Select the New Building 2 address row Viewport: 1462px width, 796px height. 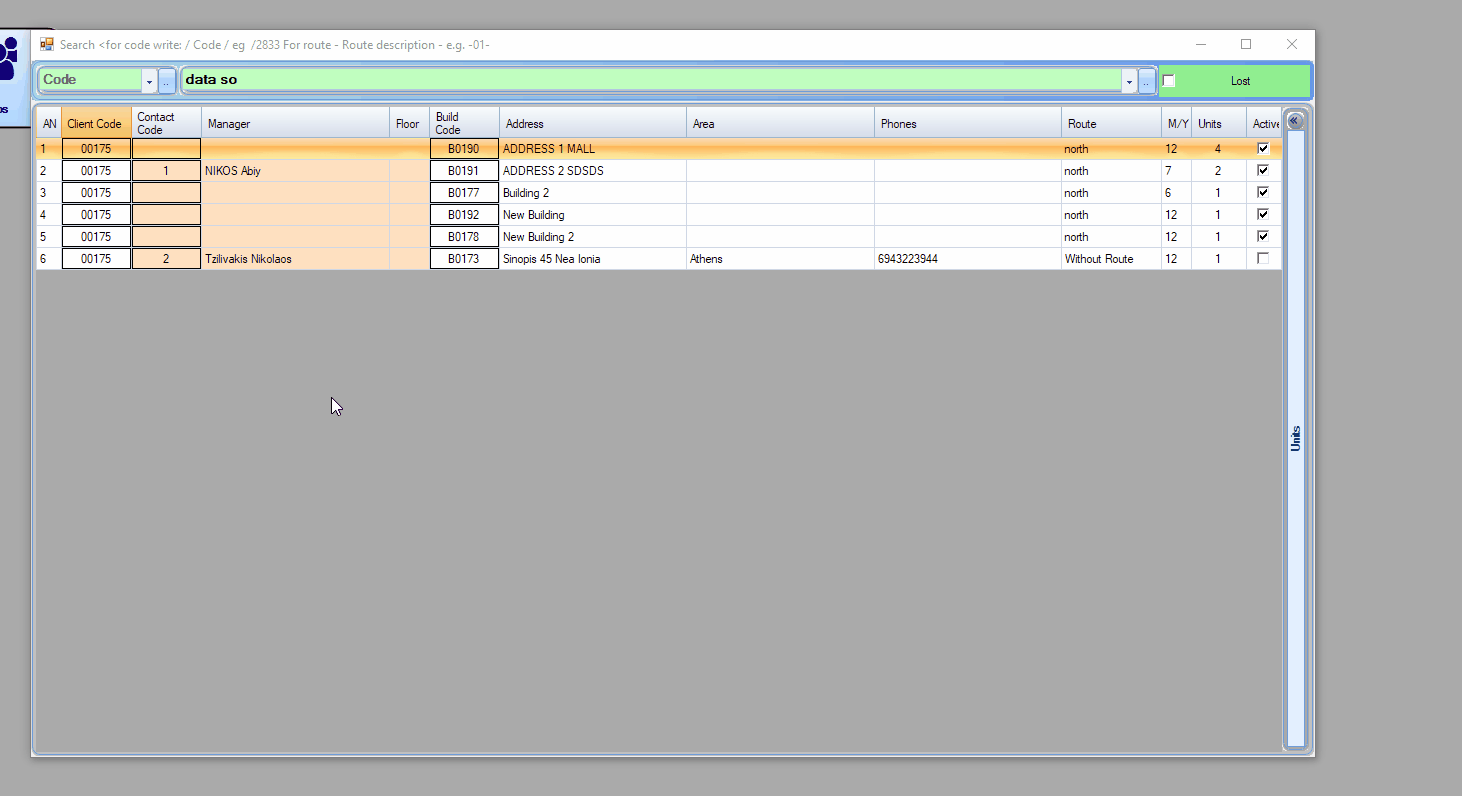(x=592, y=237)
